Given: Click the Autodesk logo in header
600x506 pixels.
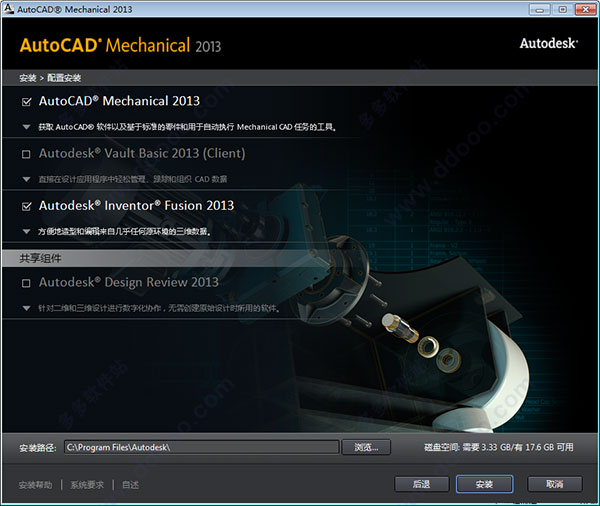Looking at the screenshot, I should pos(549,43).
